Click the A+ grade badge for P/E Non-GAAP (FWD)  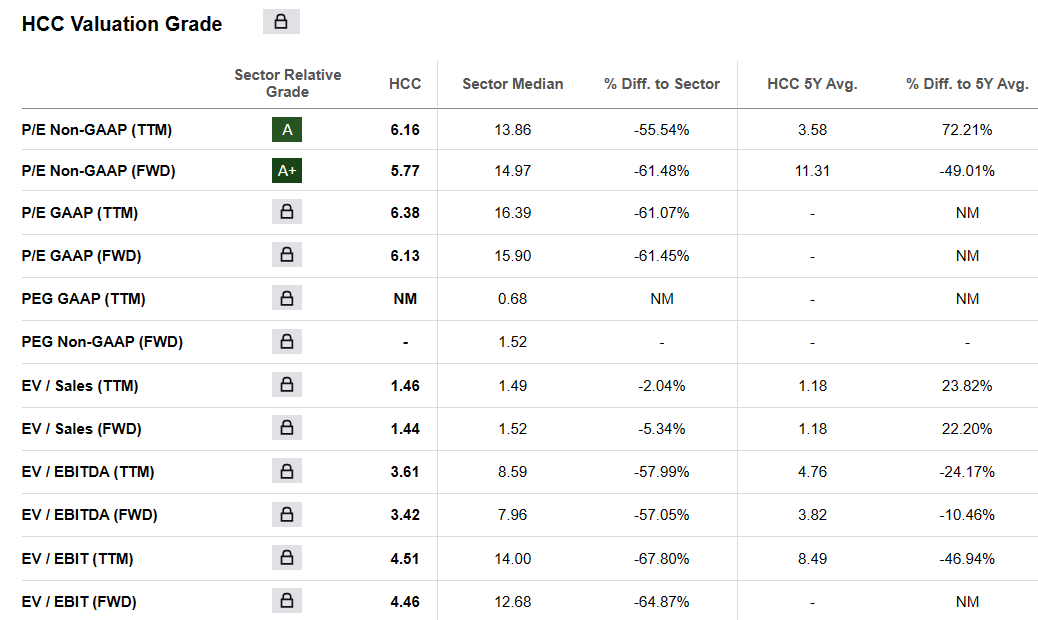point(287,171)
